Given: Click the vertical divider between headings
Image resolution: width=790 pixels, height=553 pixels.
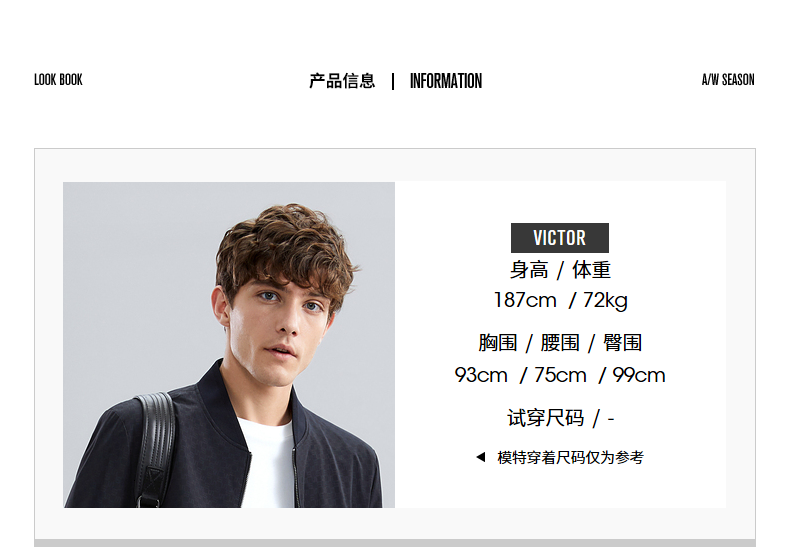Looking at the screenshot, I should click(393, 81).
